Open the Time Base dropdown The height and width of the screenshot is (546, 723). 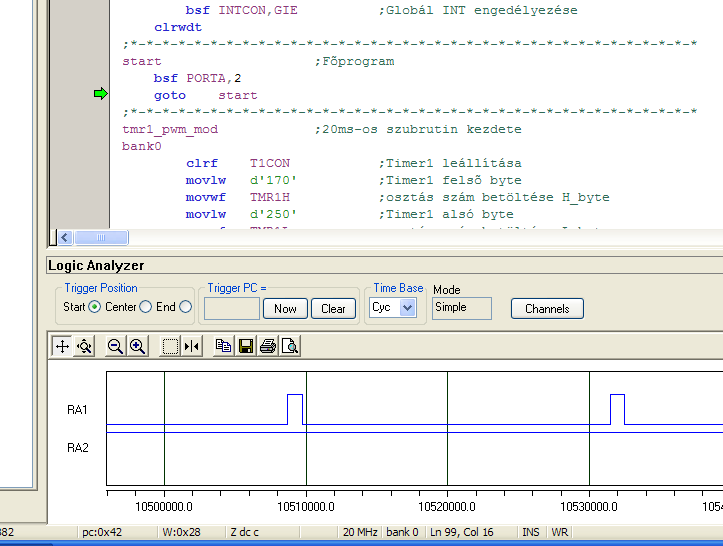[x=407, y=308]
